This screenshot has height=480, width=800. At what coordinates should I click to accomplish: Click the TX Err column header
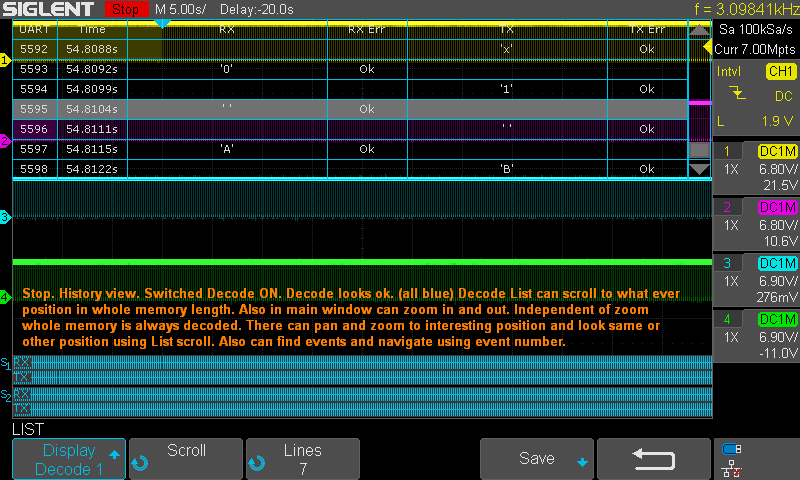coord(646,30)
